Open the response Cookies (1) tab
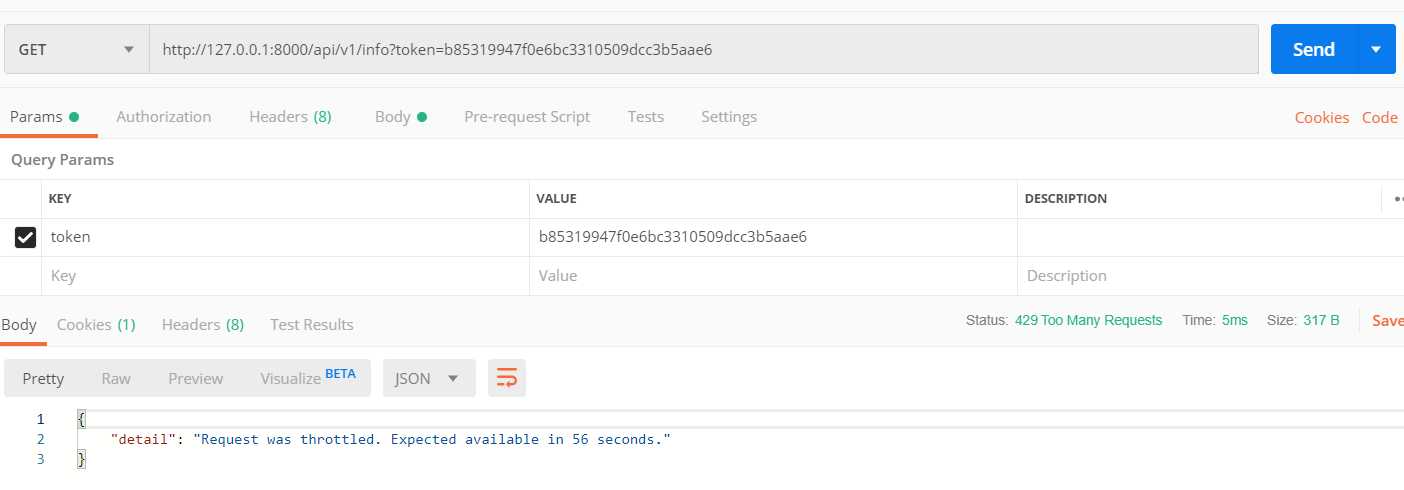1404x490 pixels. point(96,325)
